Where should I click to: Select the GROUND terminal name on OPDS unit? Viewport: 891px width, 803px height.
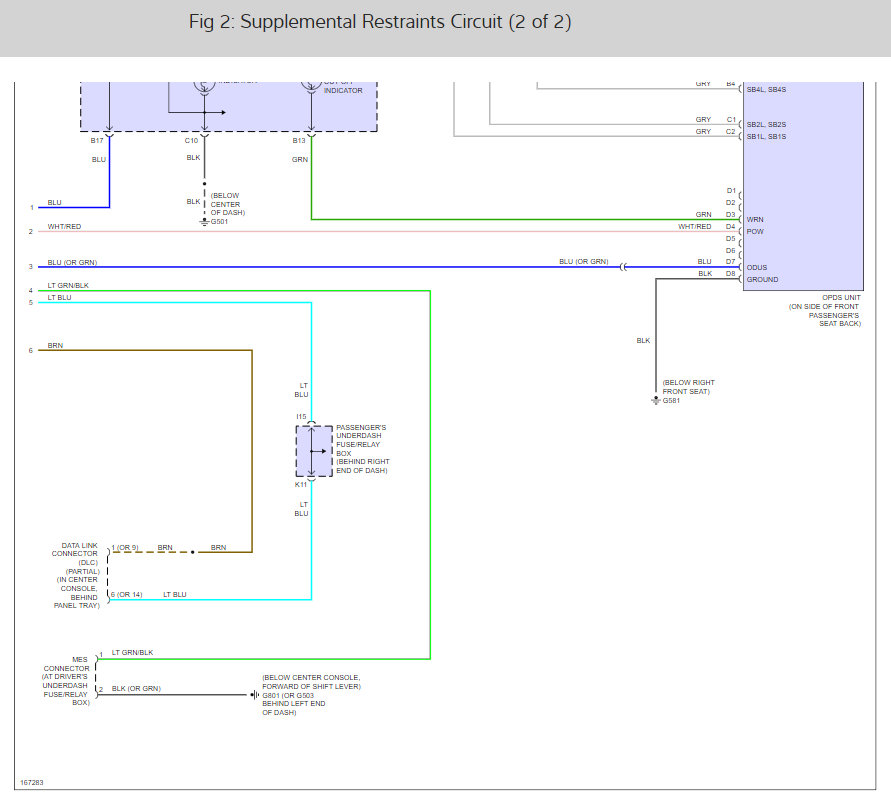[x=763, y=280]
